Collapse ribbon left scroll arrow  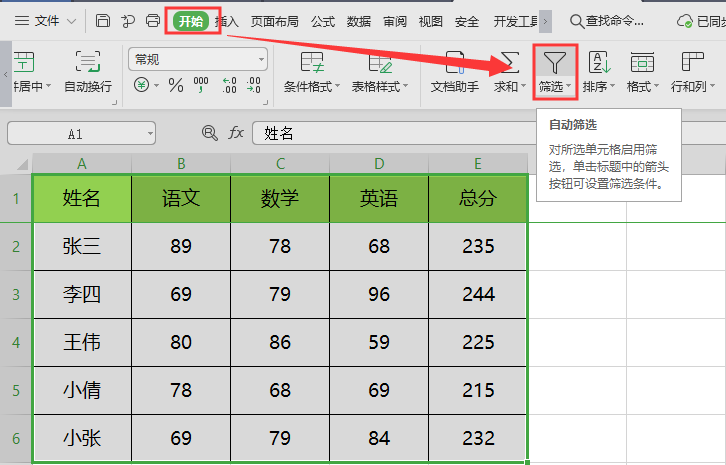click(6, 74)
